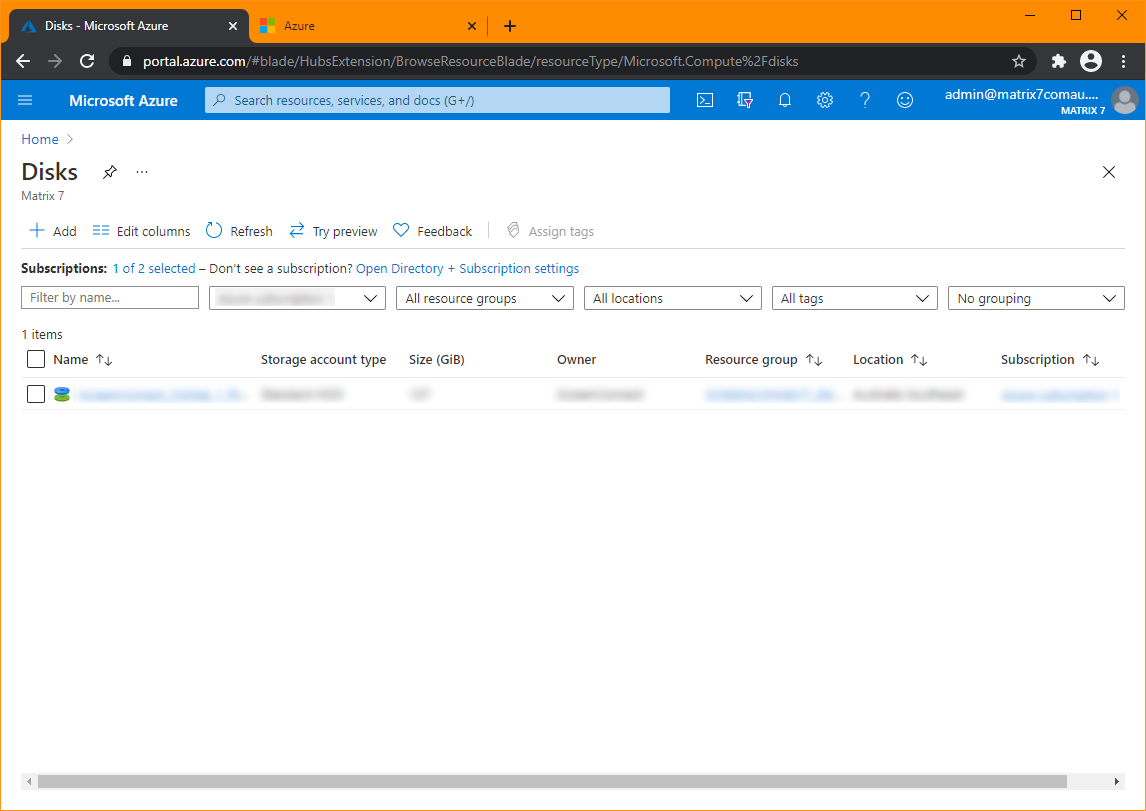Viewport: 1146px width, 811px height.
Task: Open the Chrome three-dot menu
Action: (x=1123, y=61)
